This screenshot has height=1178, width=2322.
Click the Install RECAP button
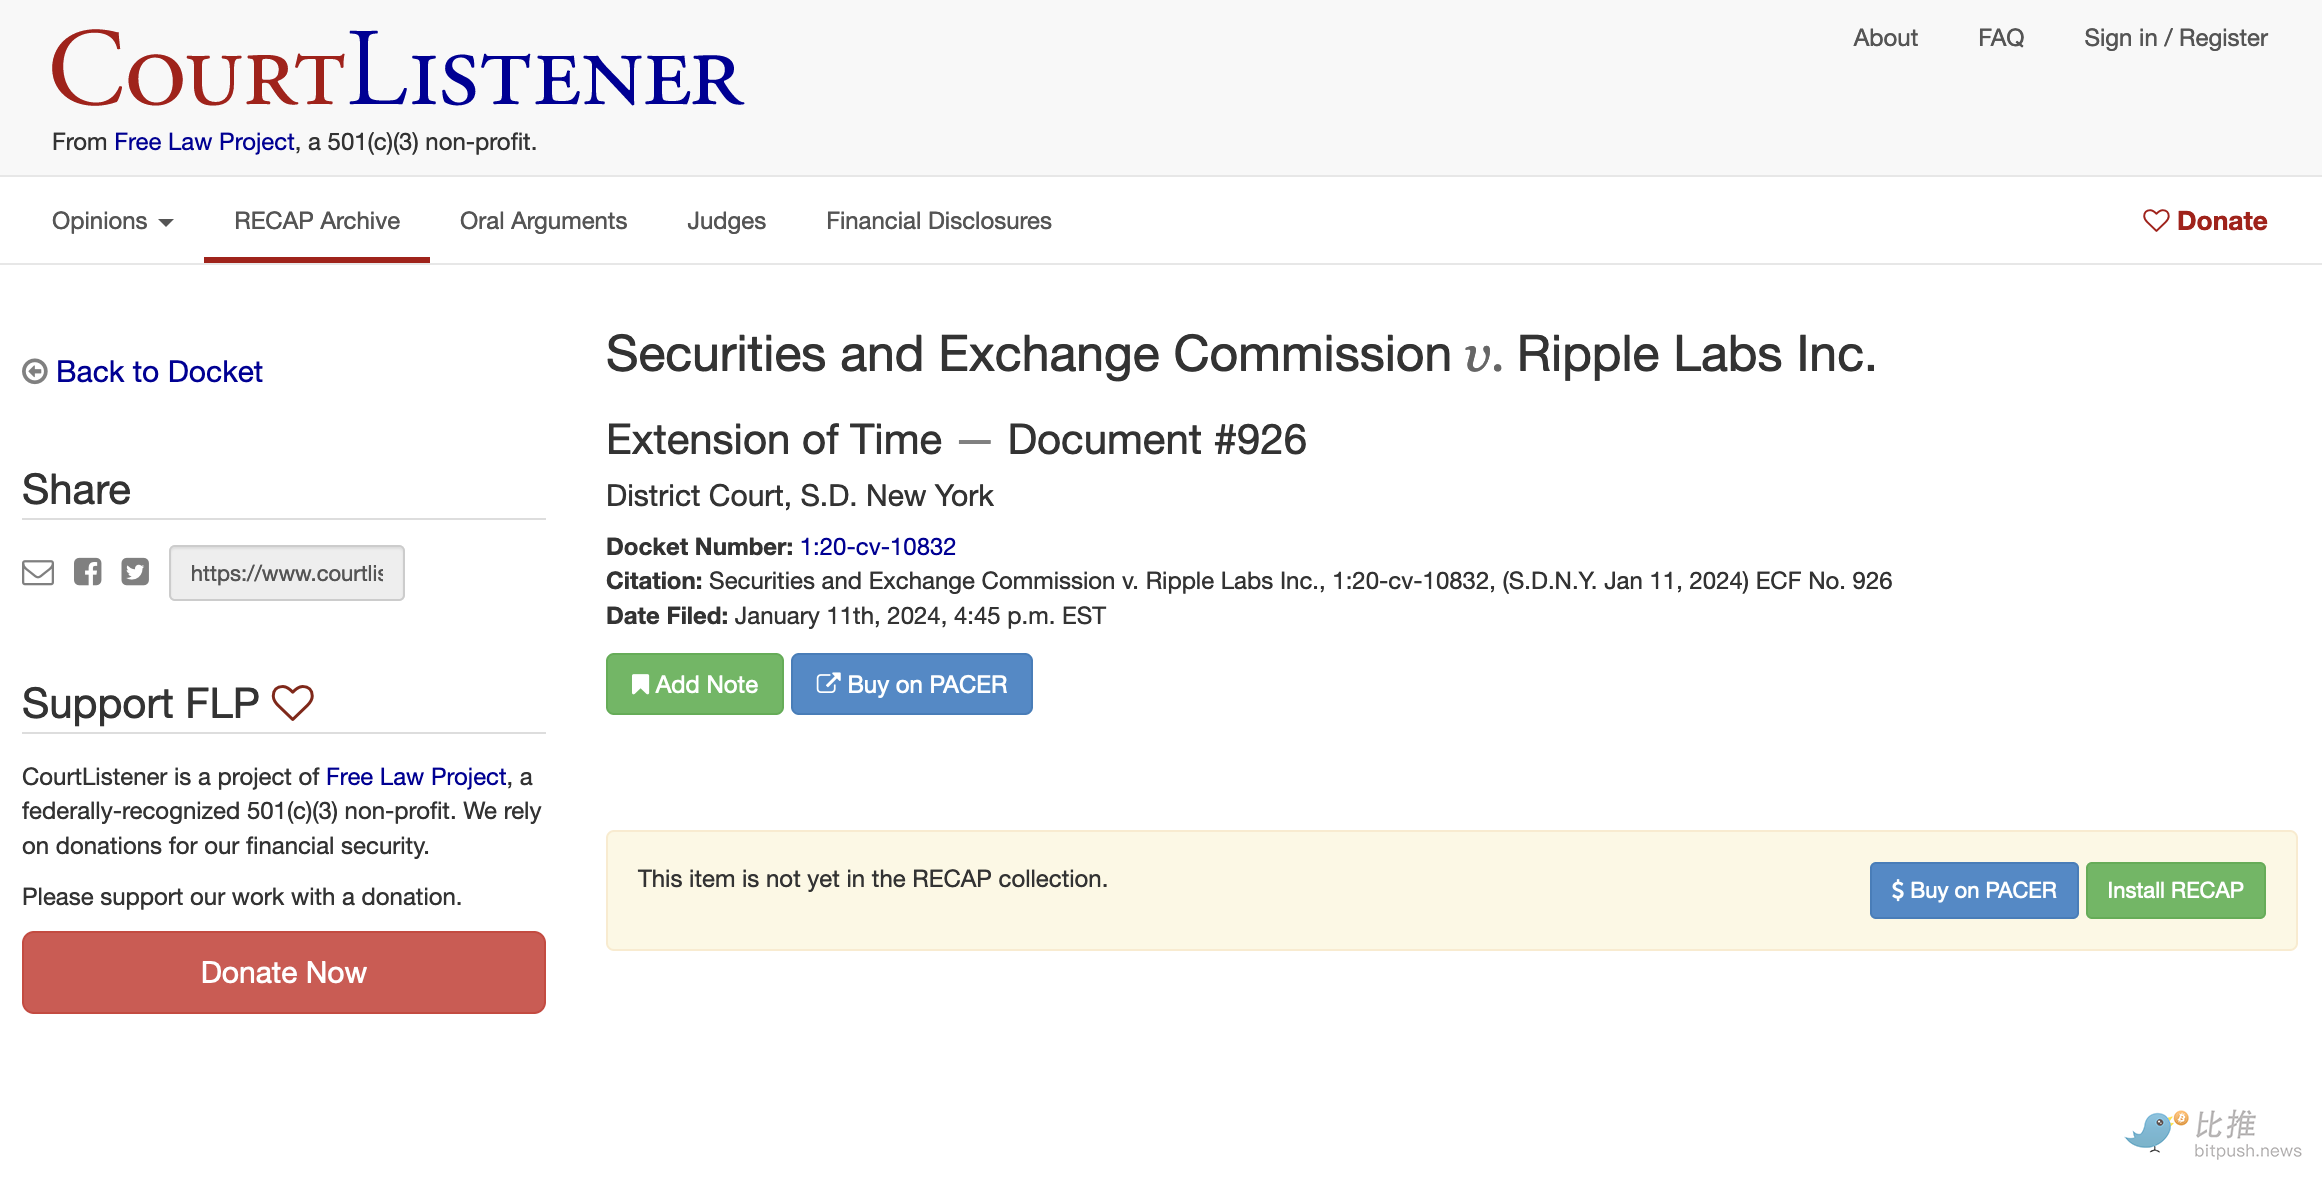tap(2175, 890)
